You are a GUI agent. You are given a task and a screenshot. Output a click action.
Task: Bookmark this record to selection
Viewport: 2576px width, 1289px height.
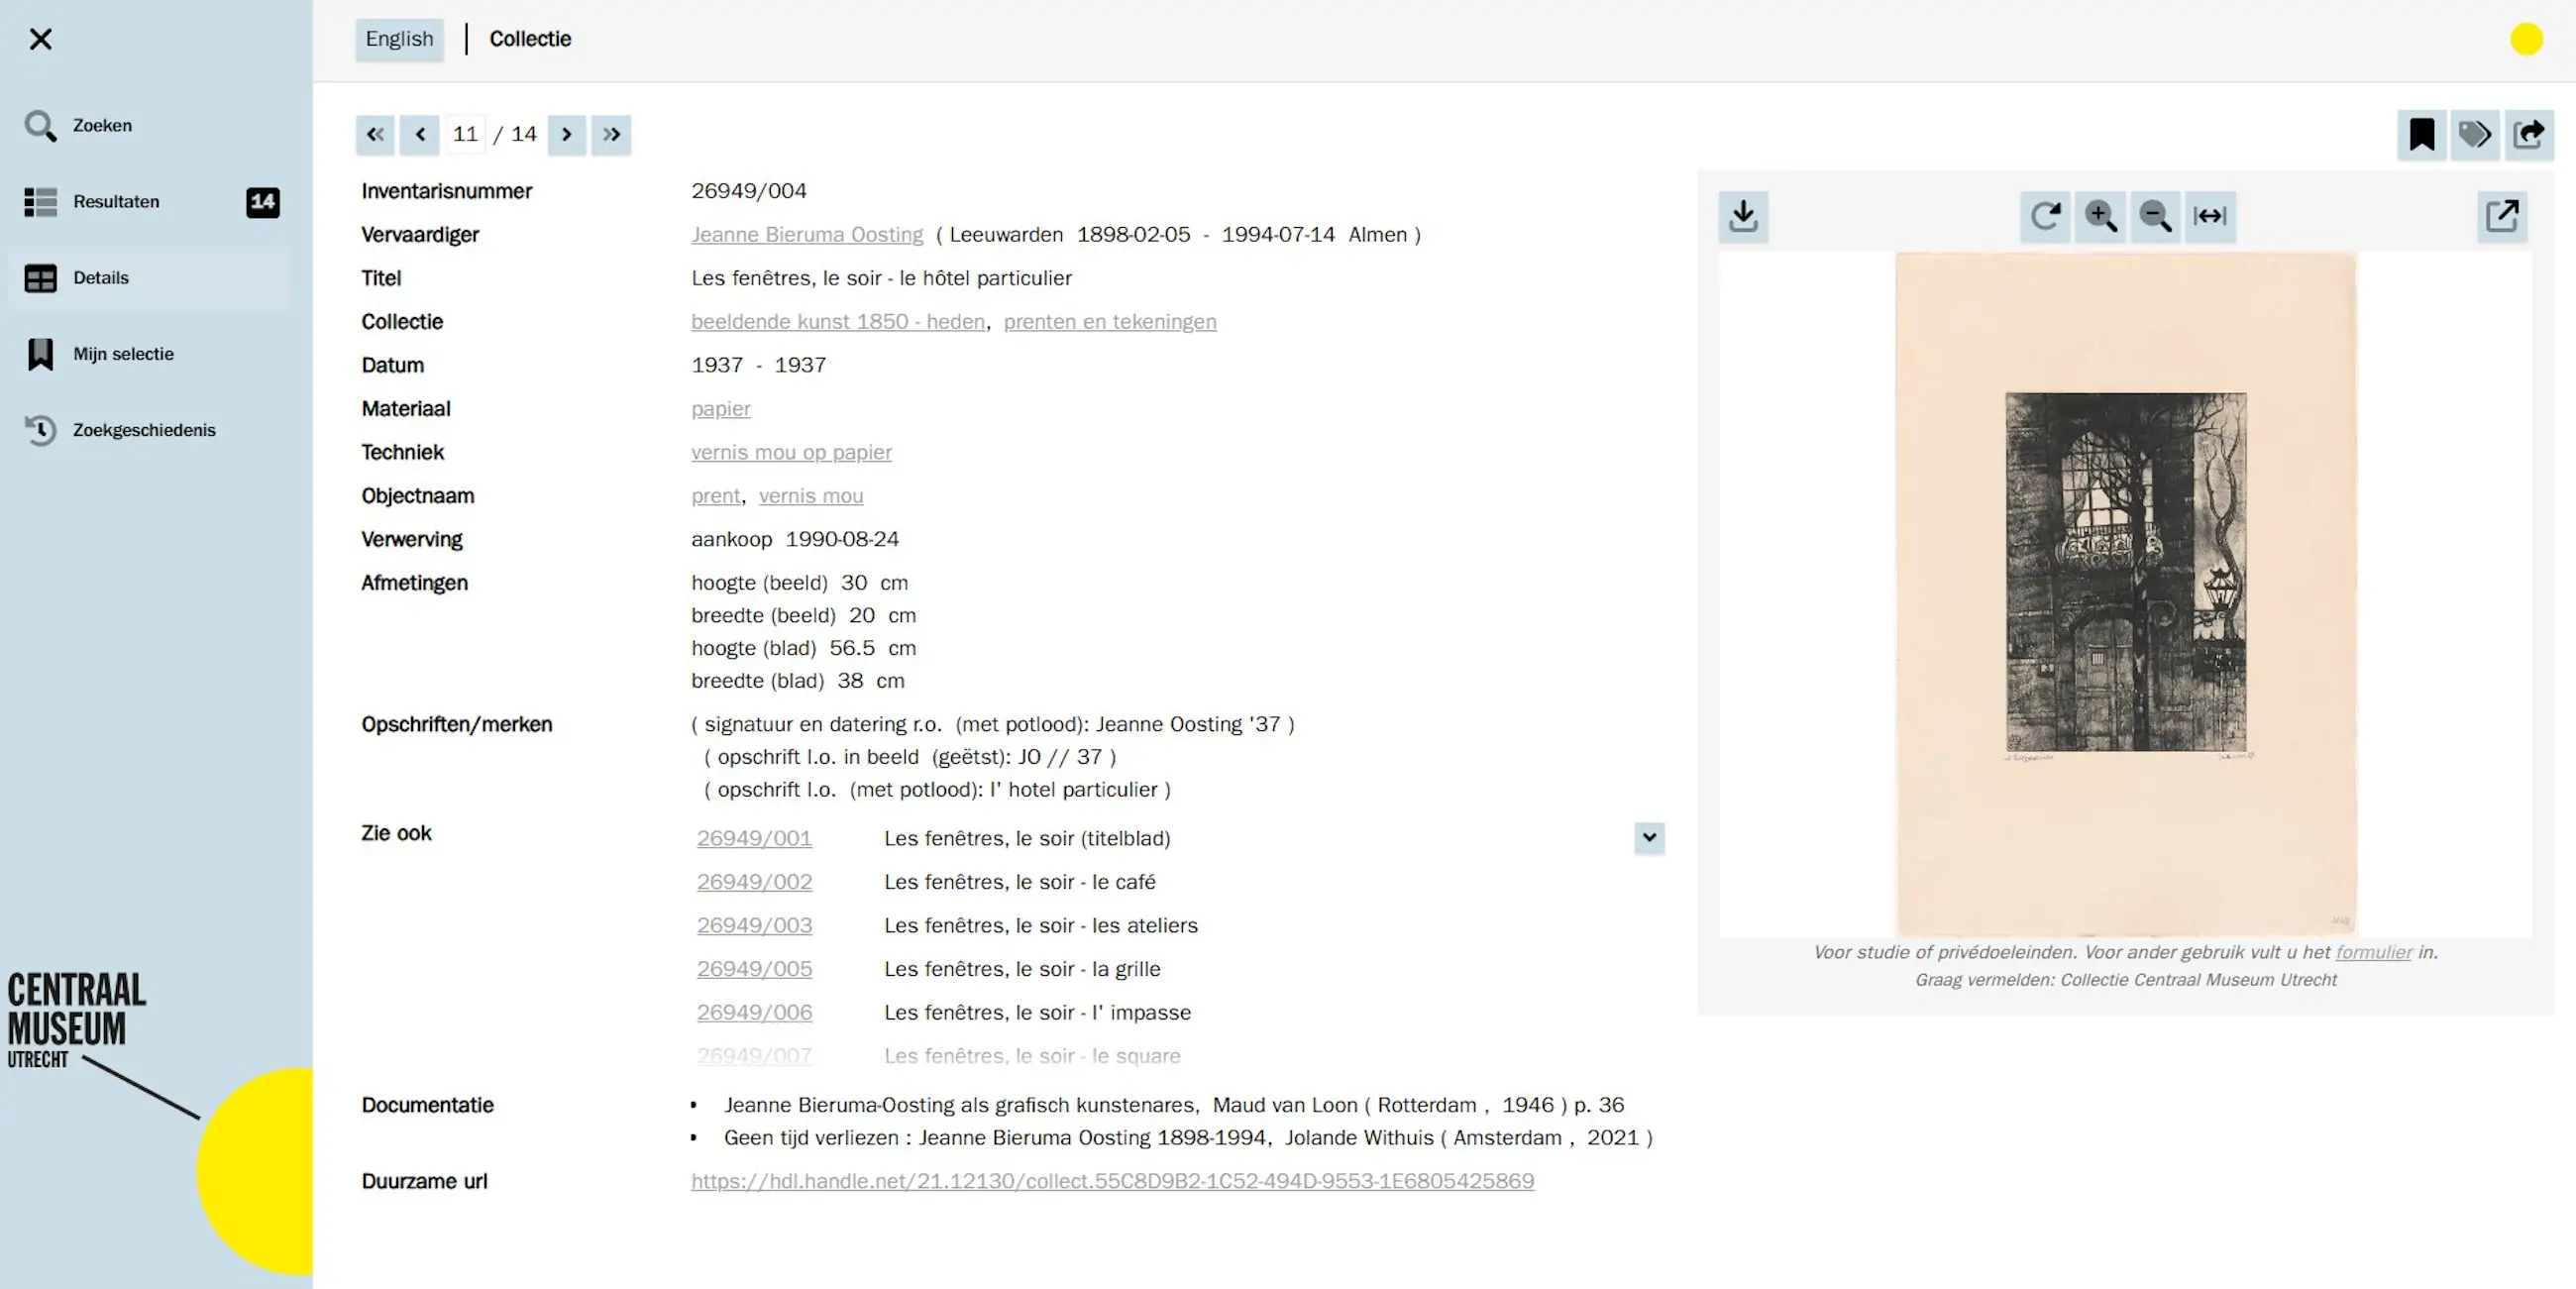pos(2421,135)
